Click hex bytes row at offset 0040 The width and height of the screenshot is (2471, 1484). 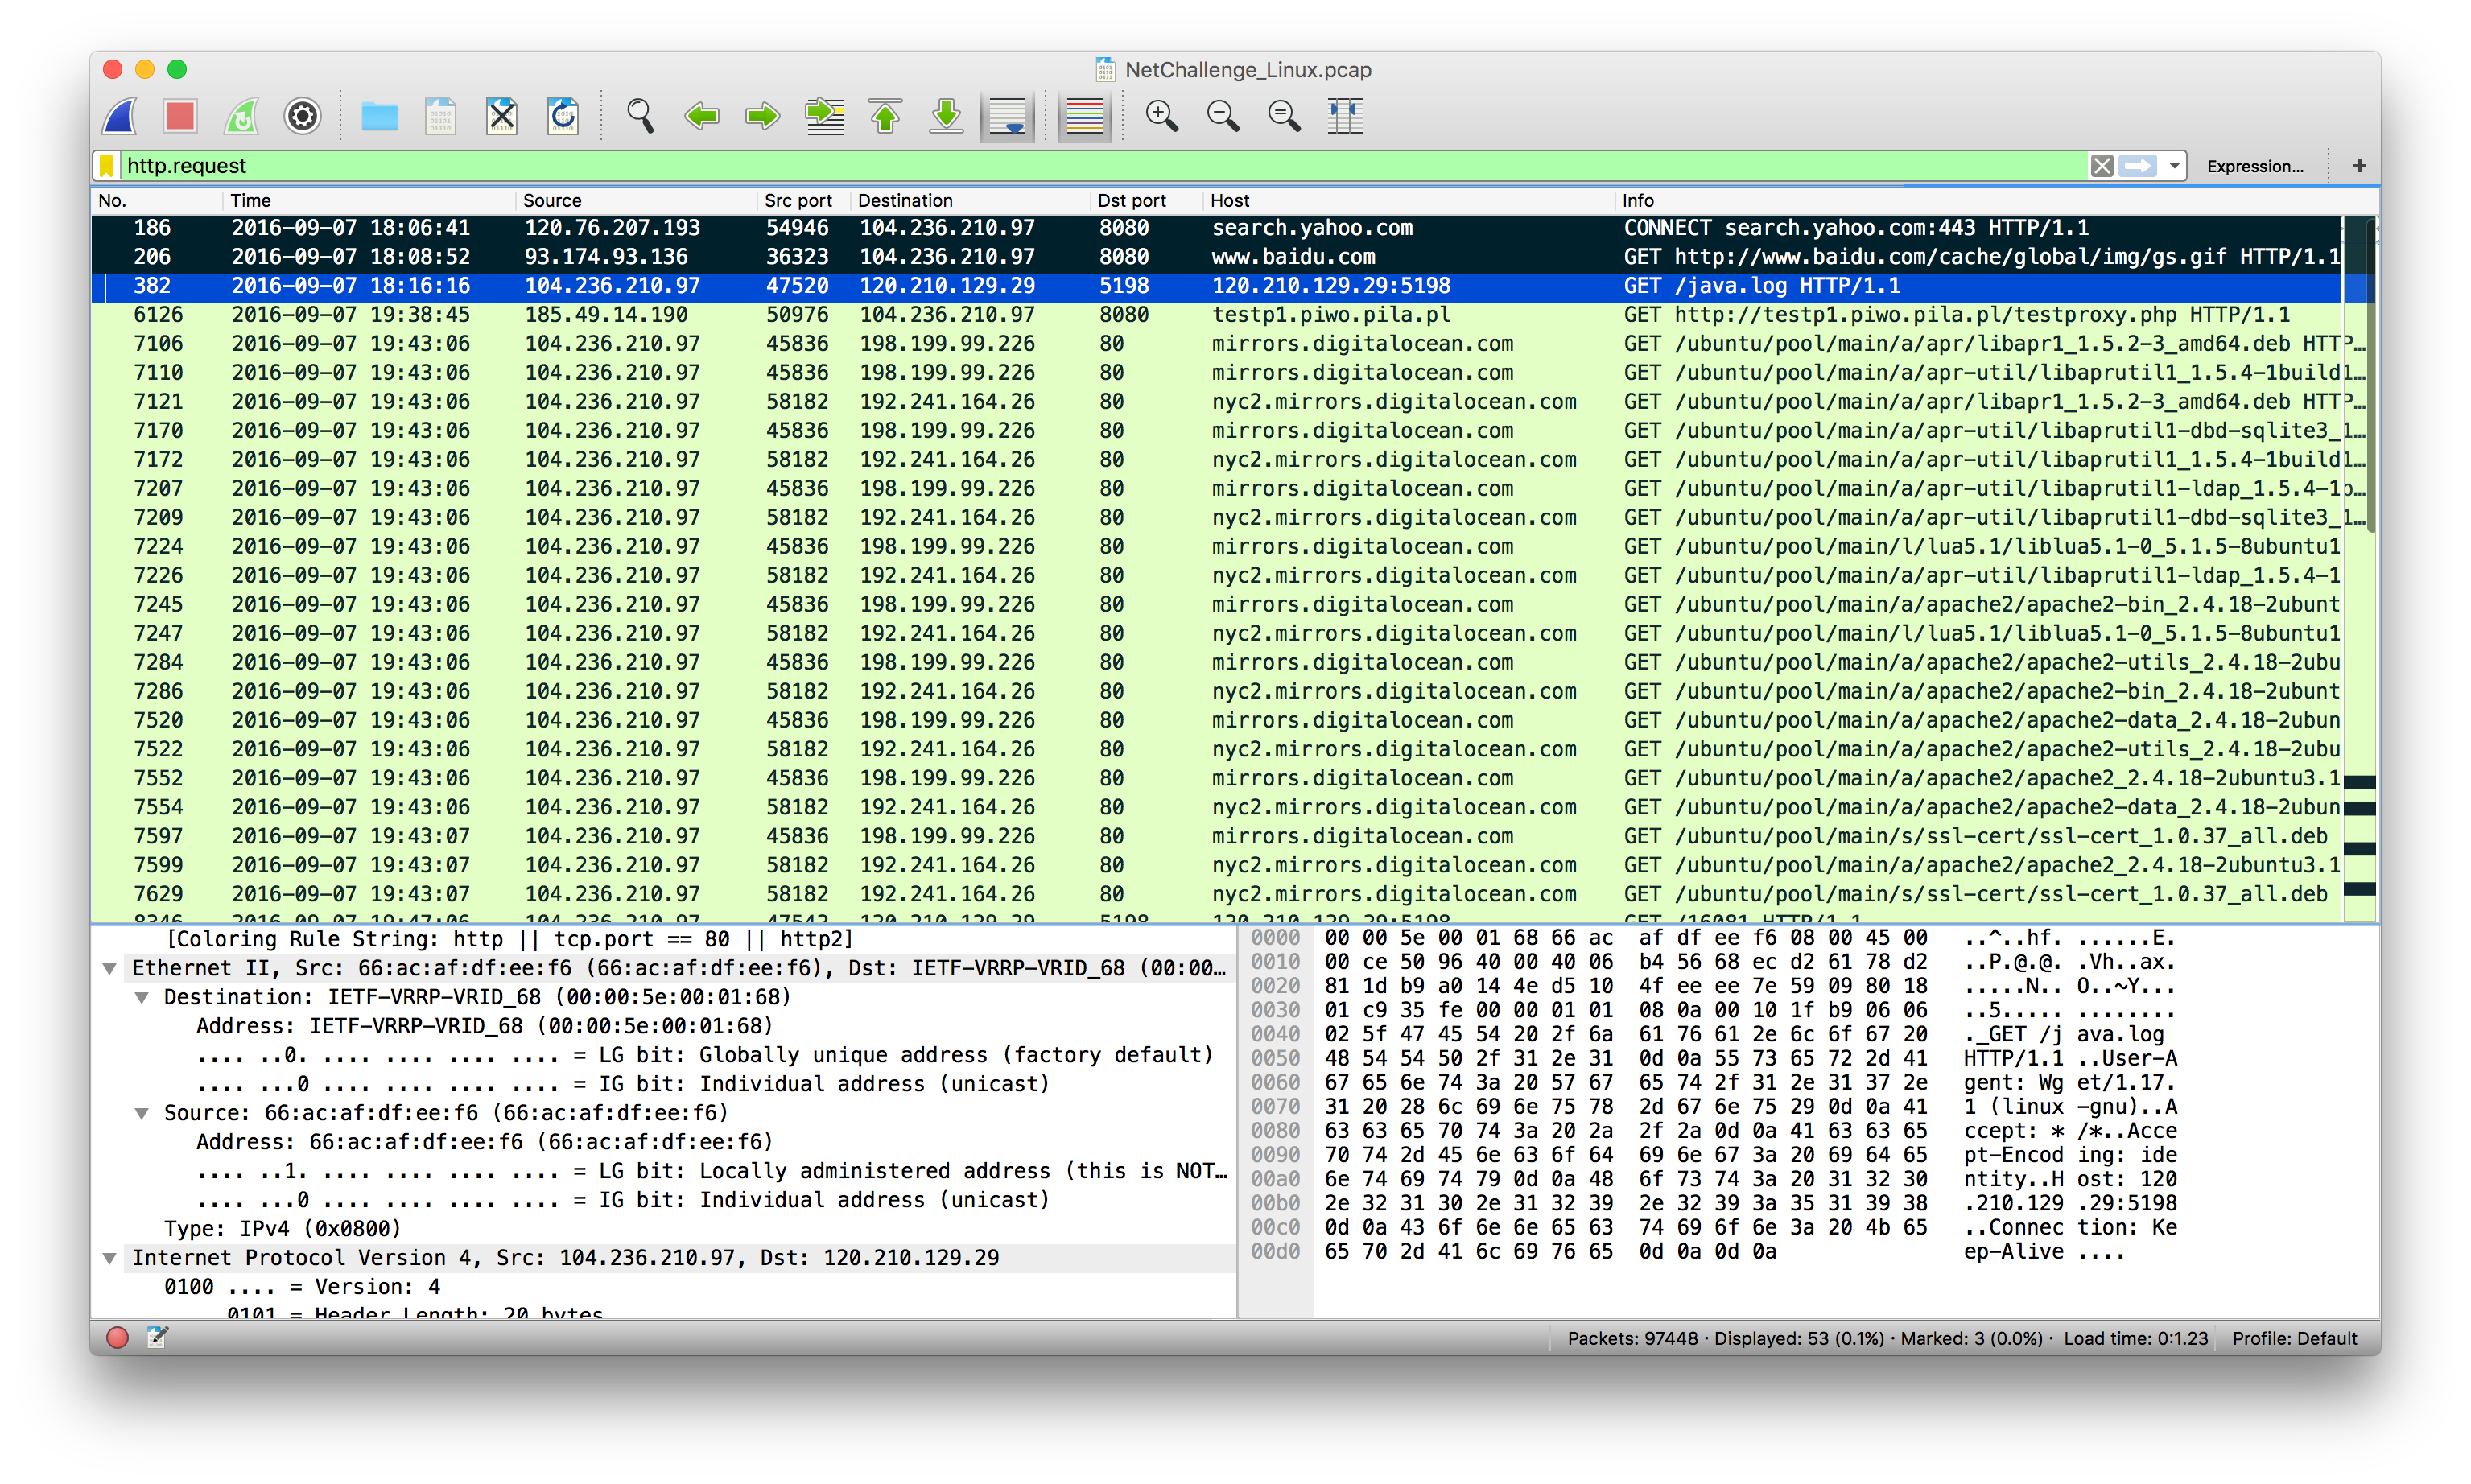(x=1626, y=1035)
